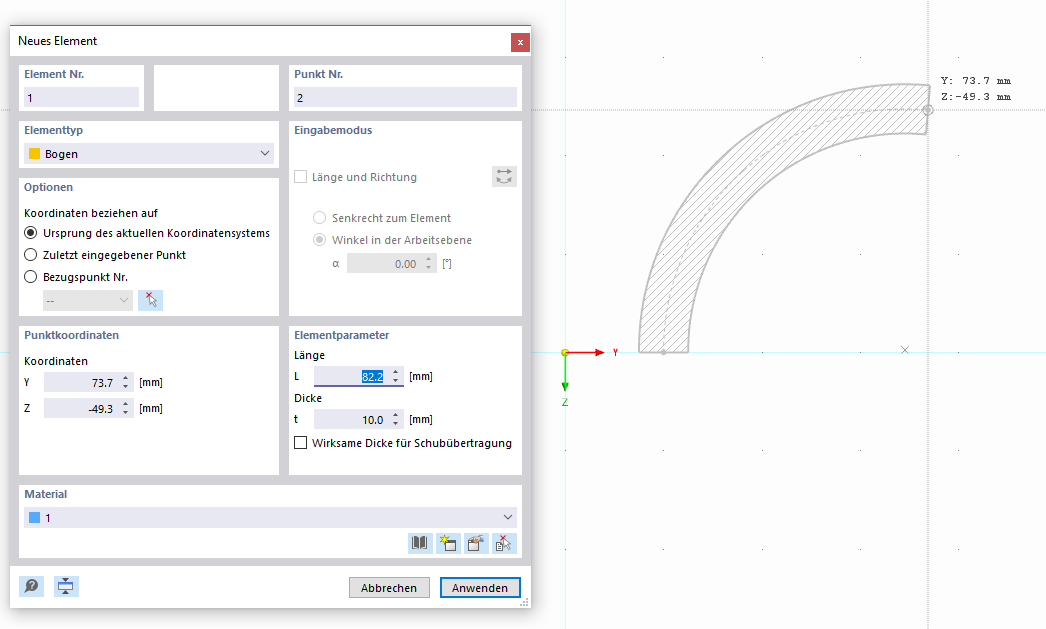Click the angle α value field

[386, 263]
